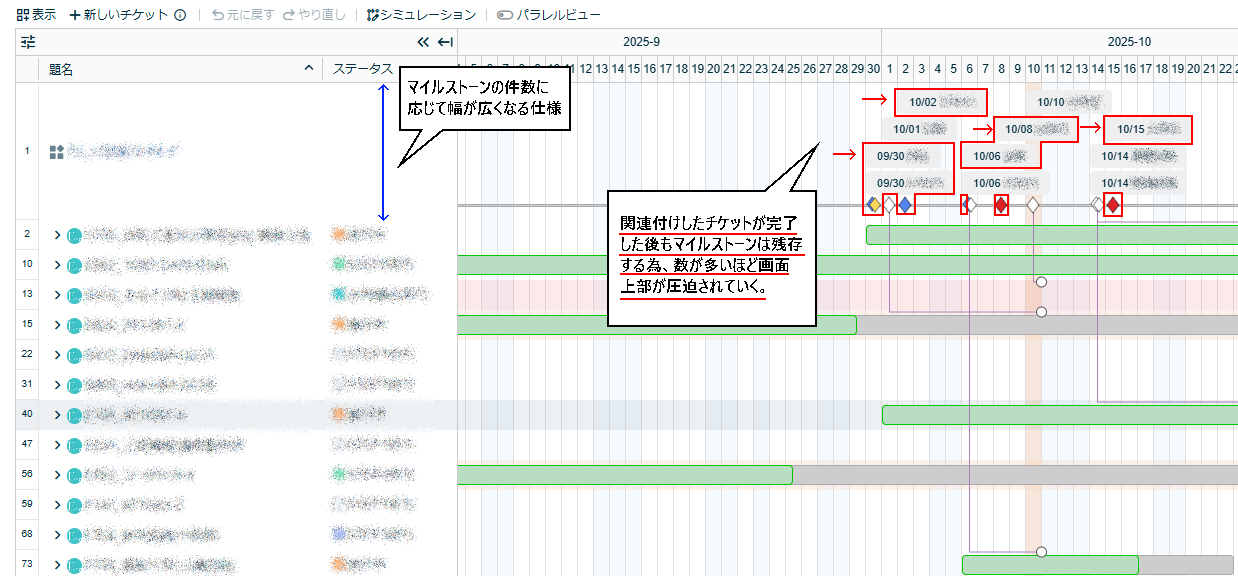Expand ticket row number 2
1238x576 pixels.
click(57, 236)
